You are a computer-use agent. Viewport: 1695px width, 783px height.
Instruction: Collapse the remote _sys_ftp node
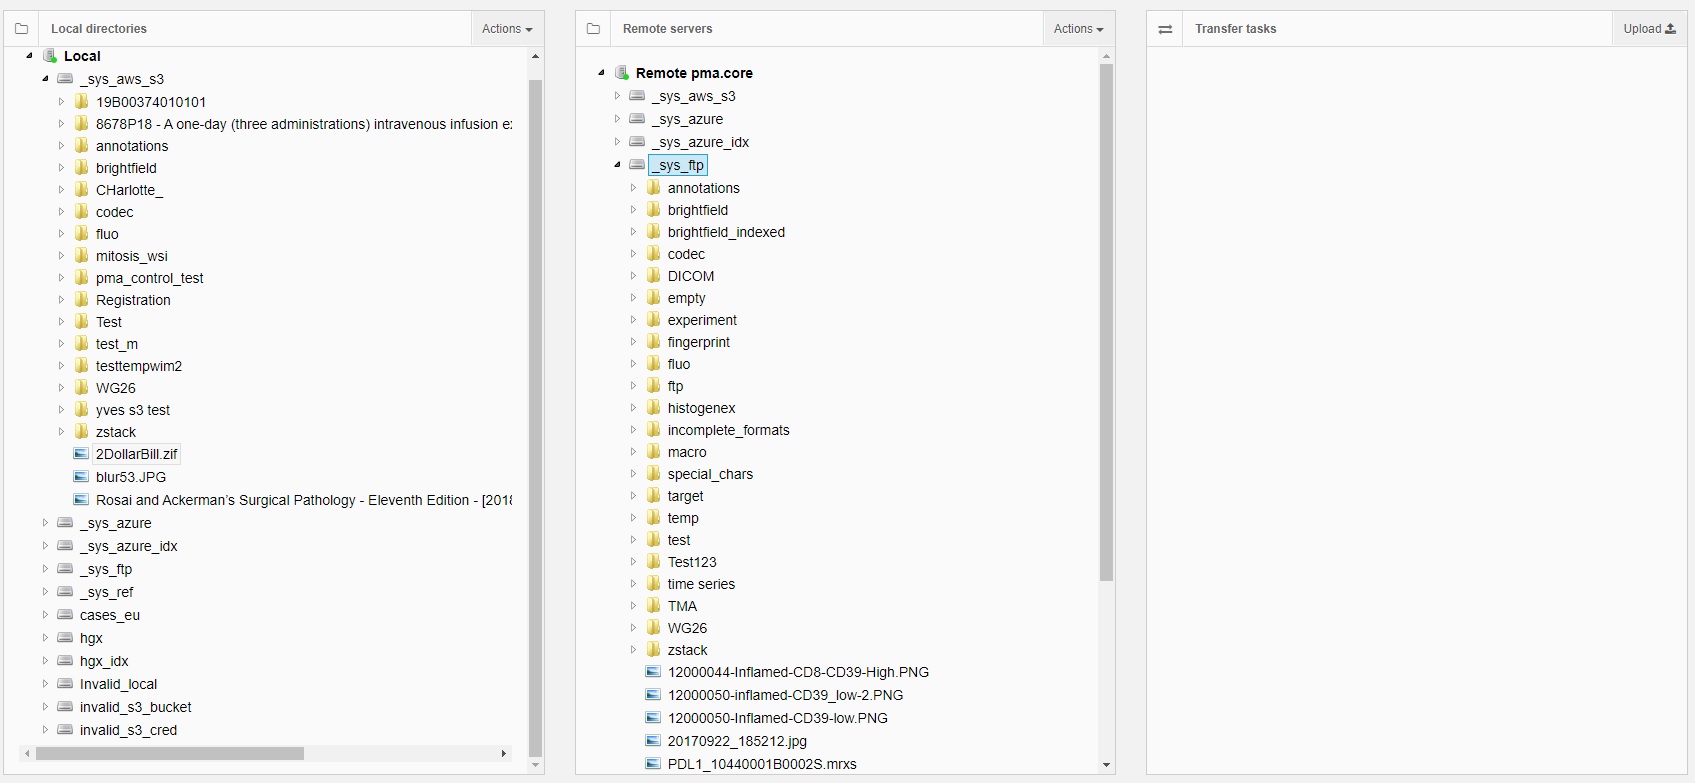tap(617, 165)
